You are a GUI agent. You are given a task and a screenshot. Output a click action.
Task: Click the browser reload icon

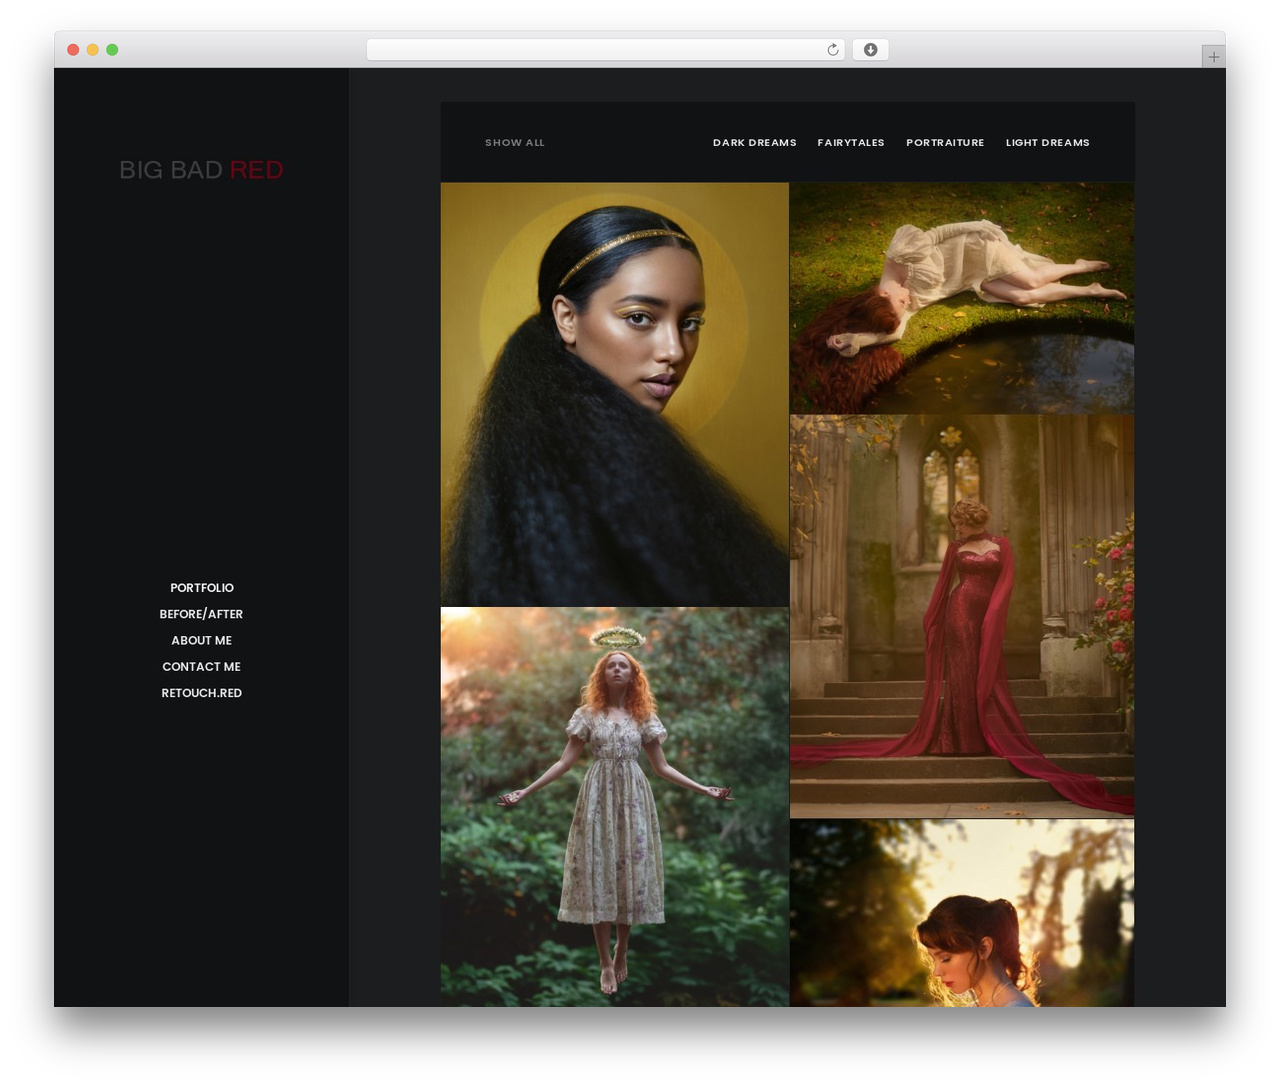click(832, 50)
